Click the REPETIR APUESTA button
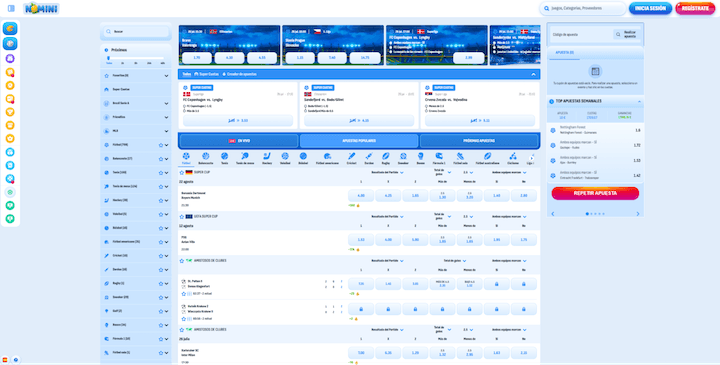The width and height of the screenshot is (720, 365). [595, 193]
